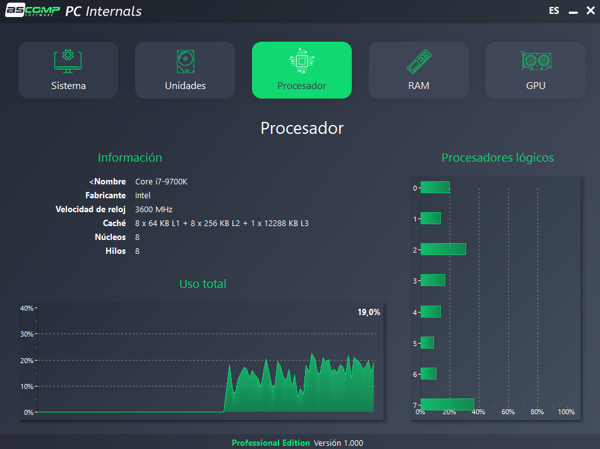Click the 3600 MHz clock speed value

point(153,209)
